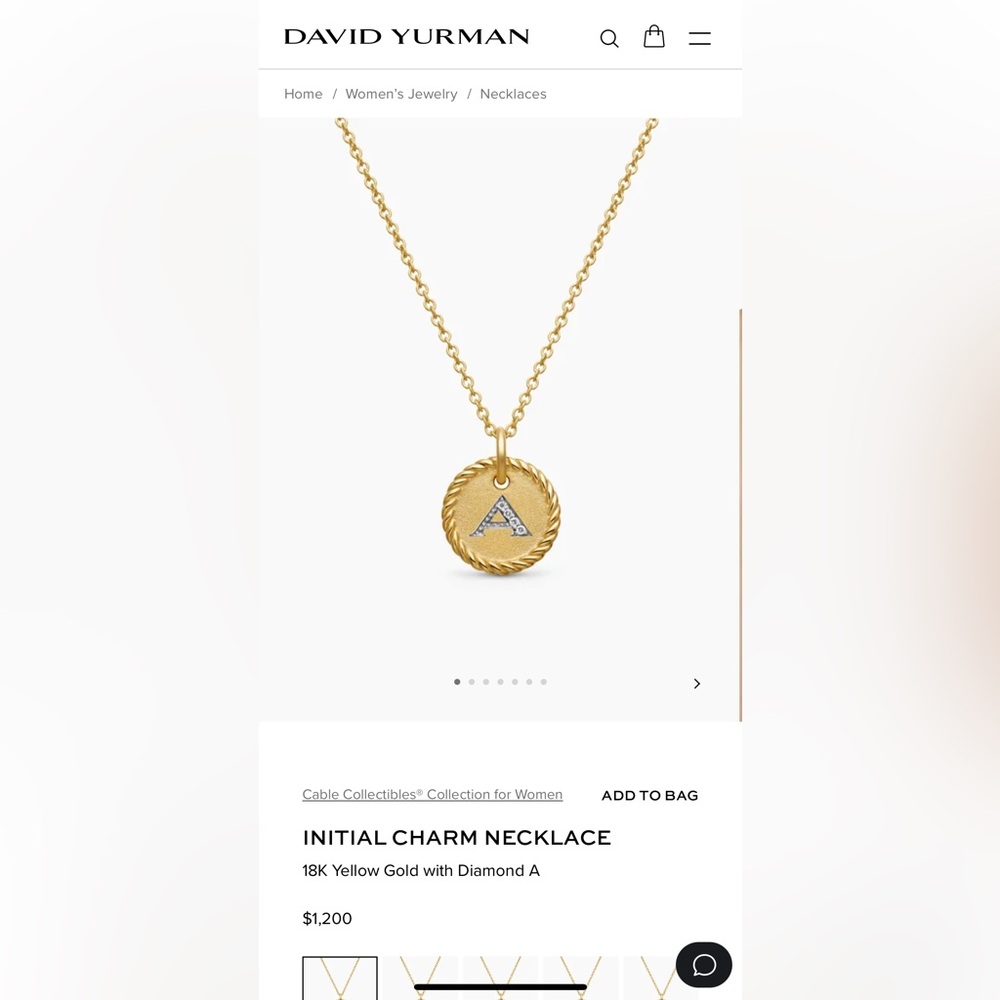Image resolution: width=1000 pixels, height=1000 pixels.
Task: Select fourth carousel pagination dot
Action: click(500, 682)
